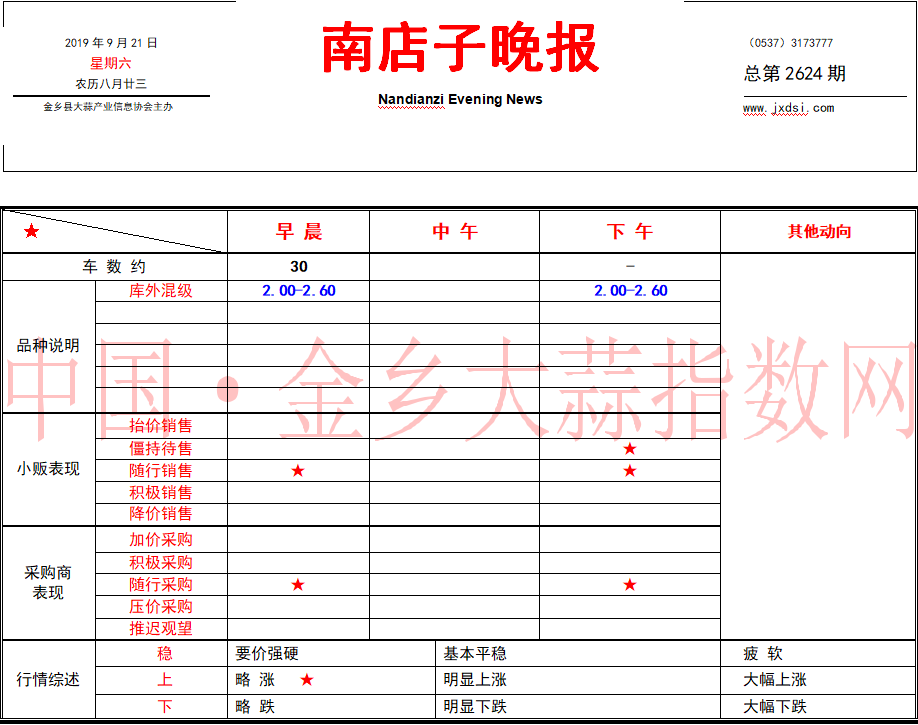Open the www.jxdsi.com website link
Image resolution: width=918 pixels, height=725 pixels.
click(788, 108)
